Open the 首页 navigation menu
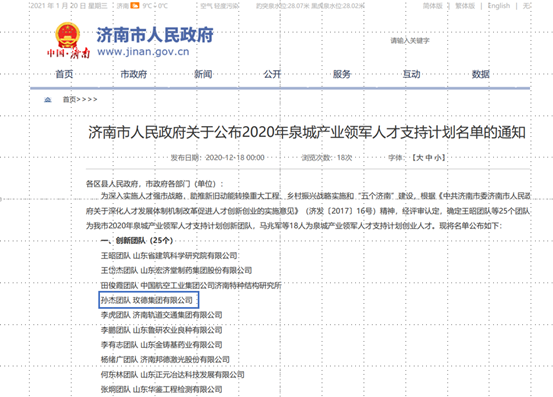Image resolution: width=553 pixels, height=397 pixels. (x=64, y=74)
